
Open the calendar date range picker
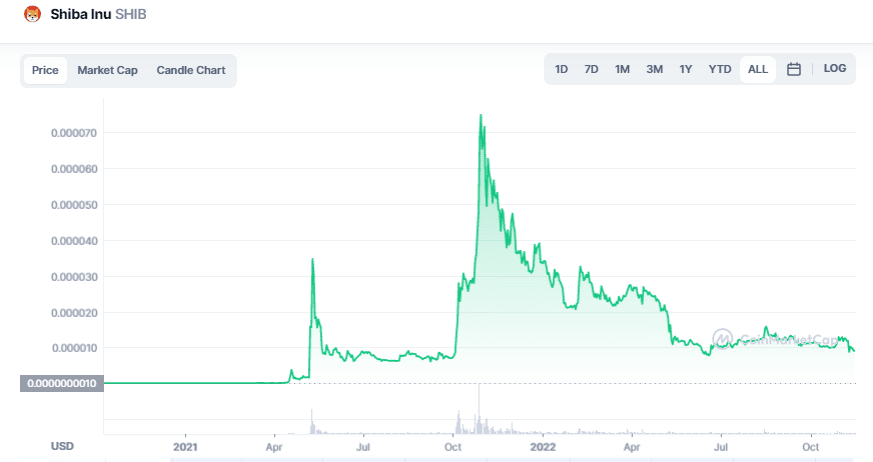pos(793,69)
